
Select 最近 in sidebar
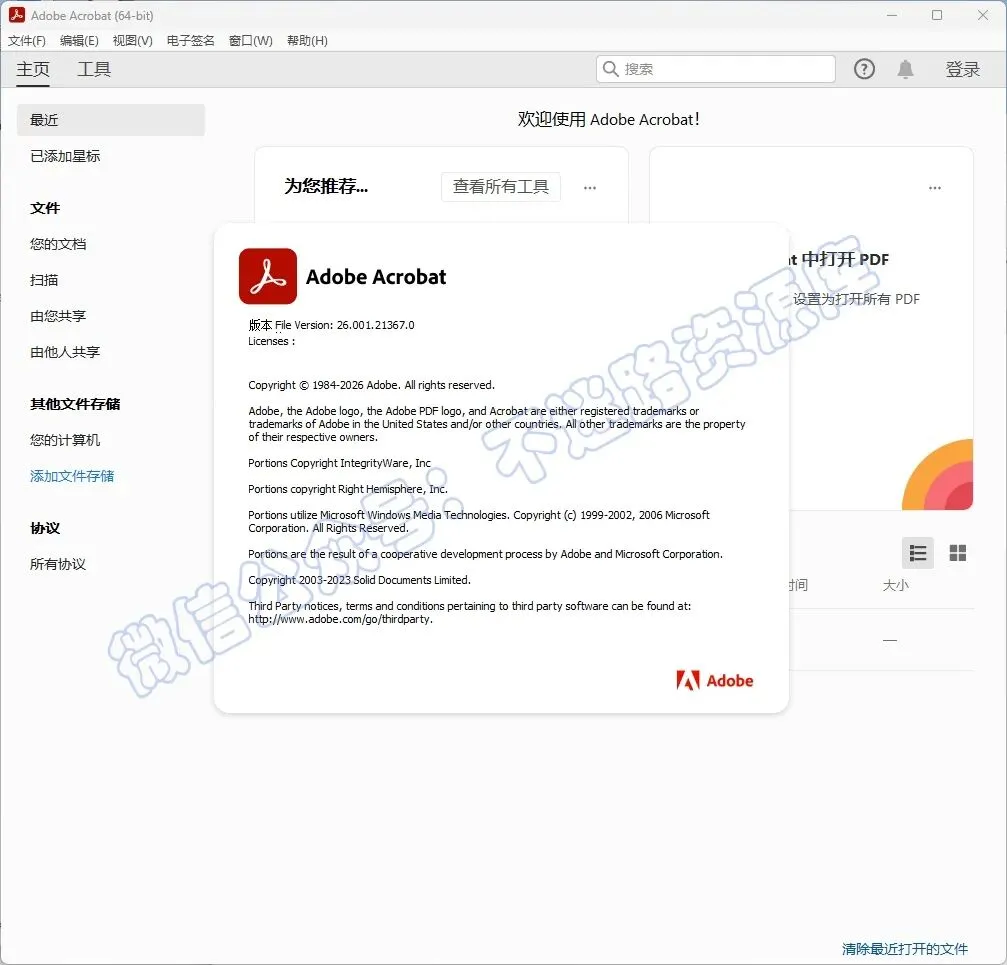point(110,120)
